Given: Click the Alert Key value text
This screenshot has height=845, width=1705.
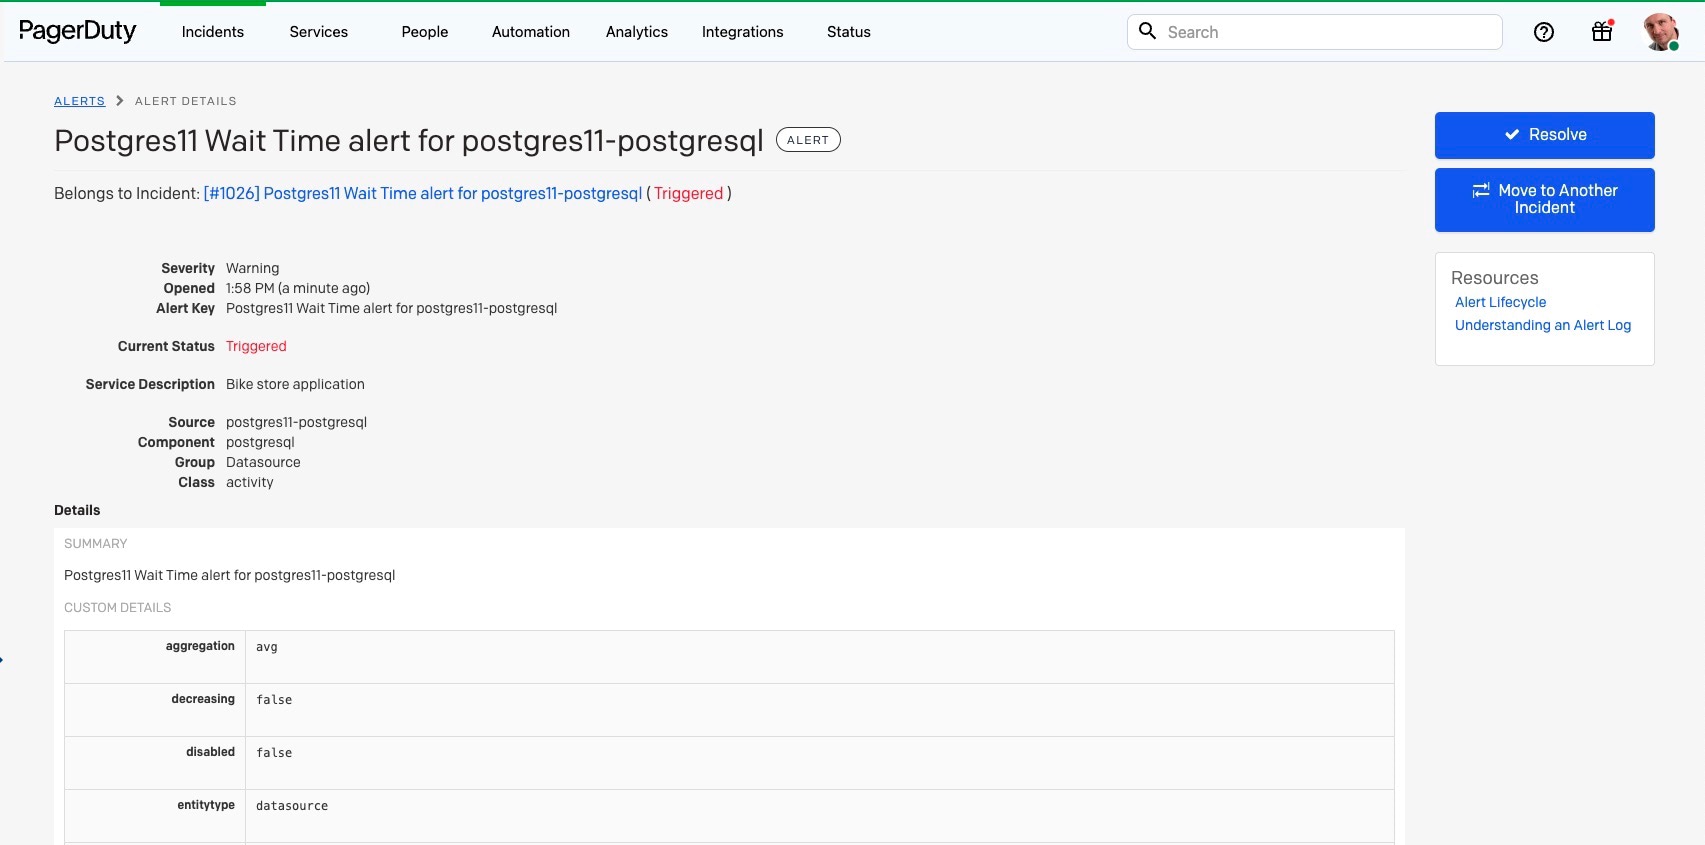Looking at the screenshot, I should click(x=392, y=308).
